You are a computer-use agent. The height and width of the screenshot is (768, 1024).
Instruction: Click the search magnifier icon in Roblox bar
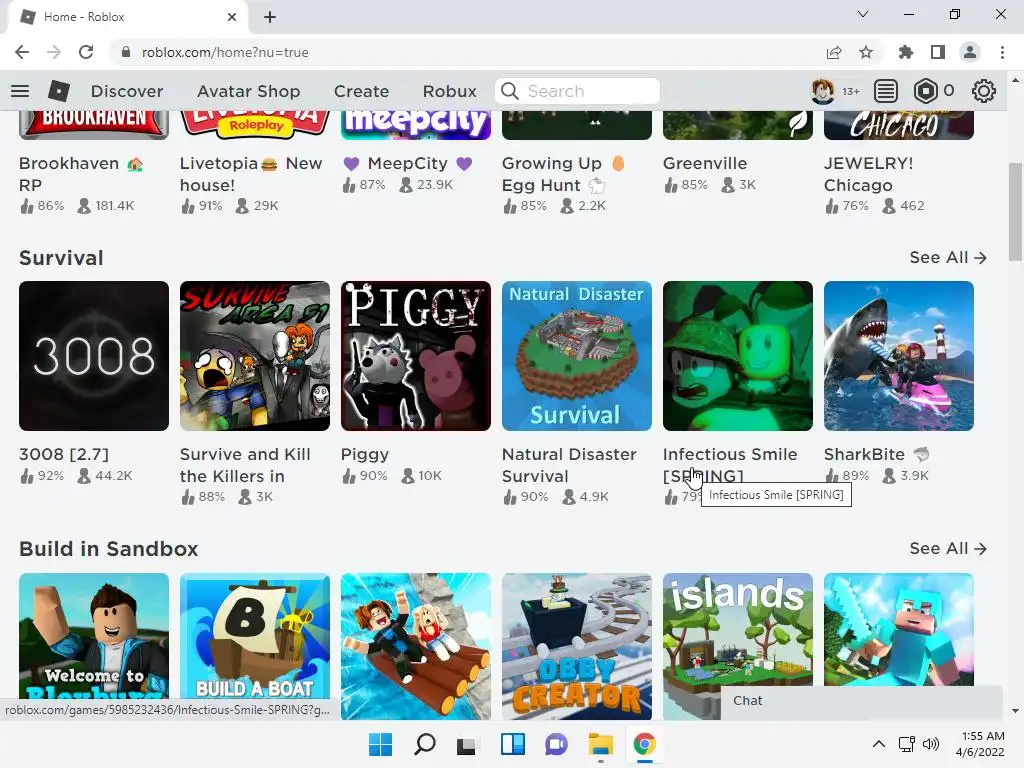click(x=510, y=91)
